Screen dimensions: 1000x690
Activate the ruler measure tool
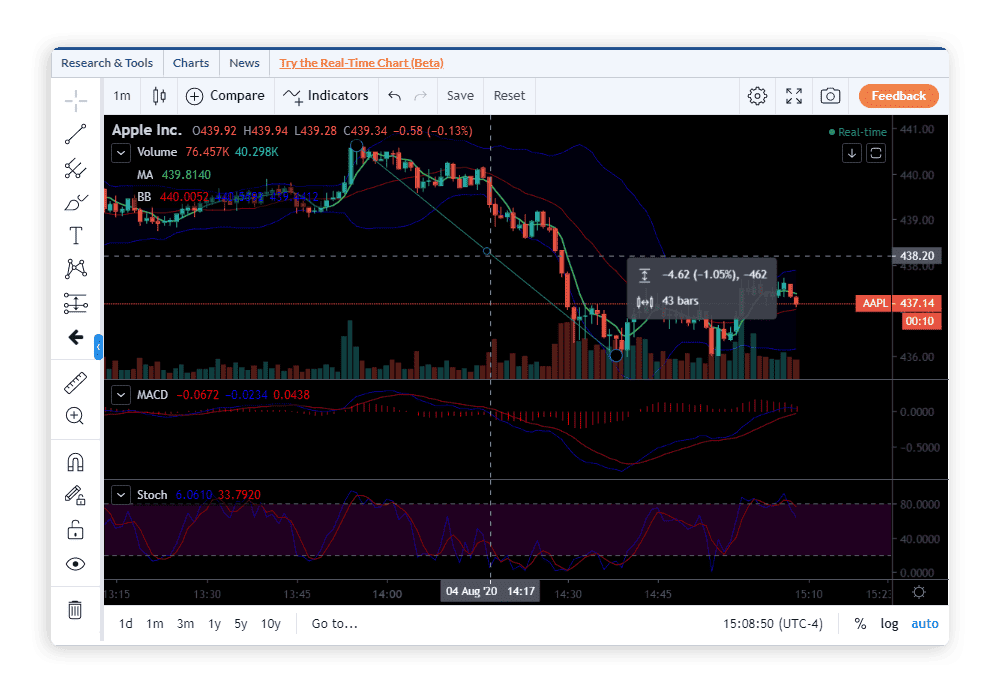75,381
